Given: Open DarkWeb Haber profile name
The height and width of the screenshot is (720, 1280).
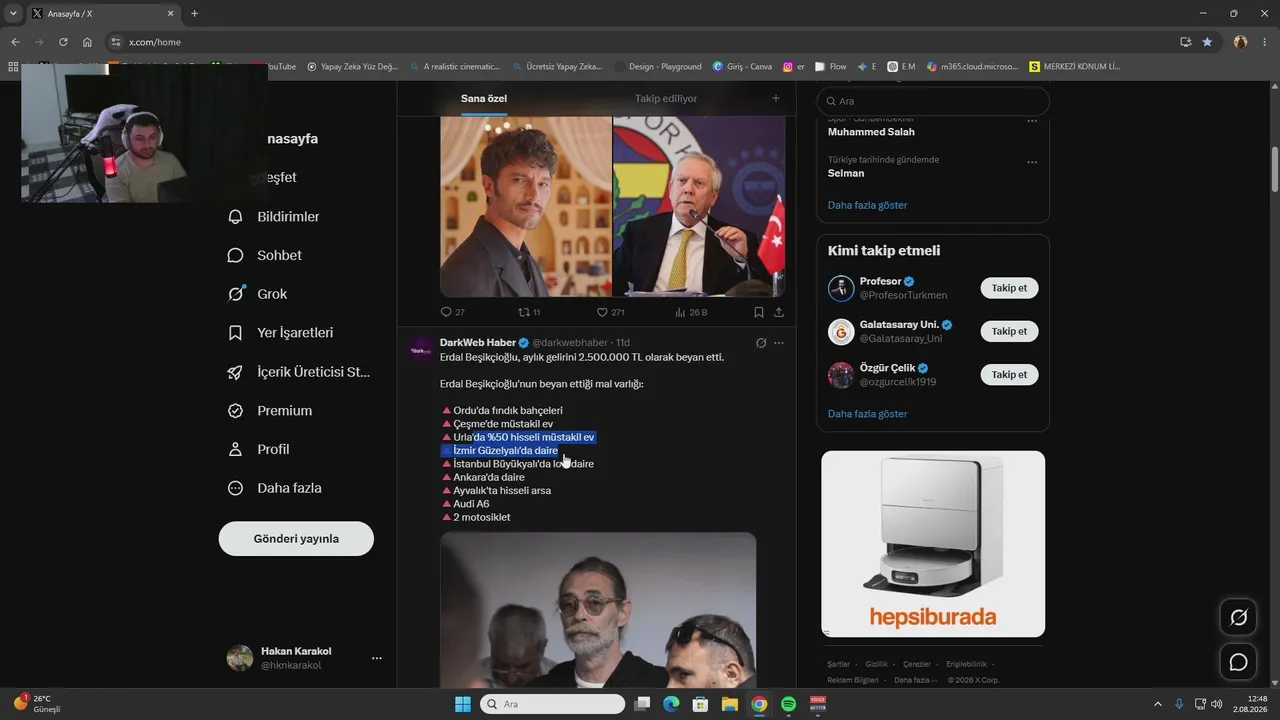Looking at the screenshot, I should coord(478,343).
